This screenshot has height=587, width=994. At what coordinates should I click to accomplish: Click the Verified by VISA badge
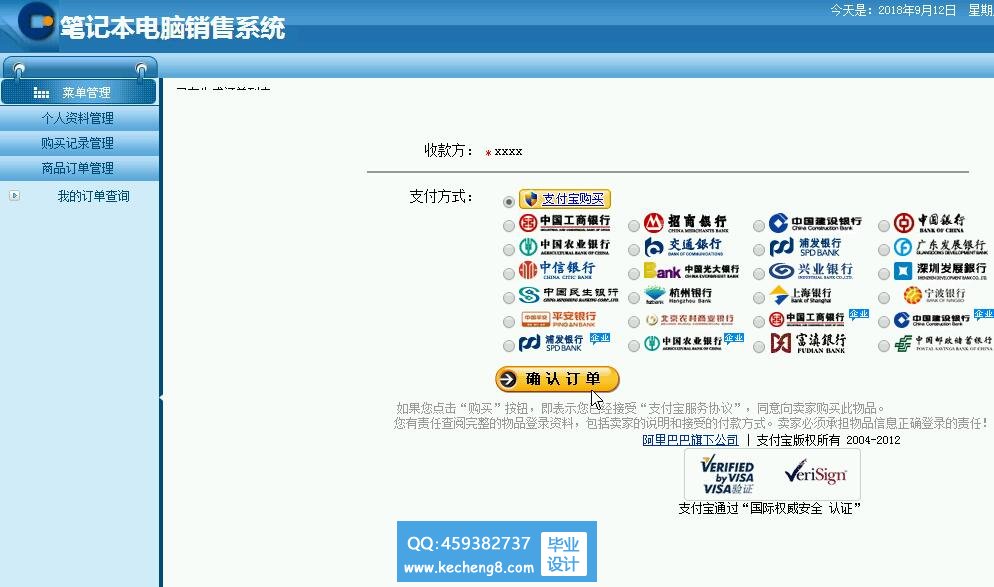pos(728,475)
